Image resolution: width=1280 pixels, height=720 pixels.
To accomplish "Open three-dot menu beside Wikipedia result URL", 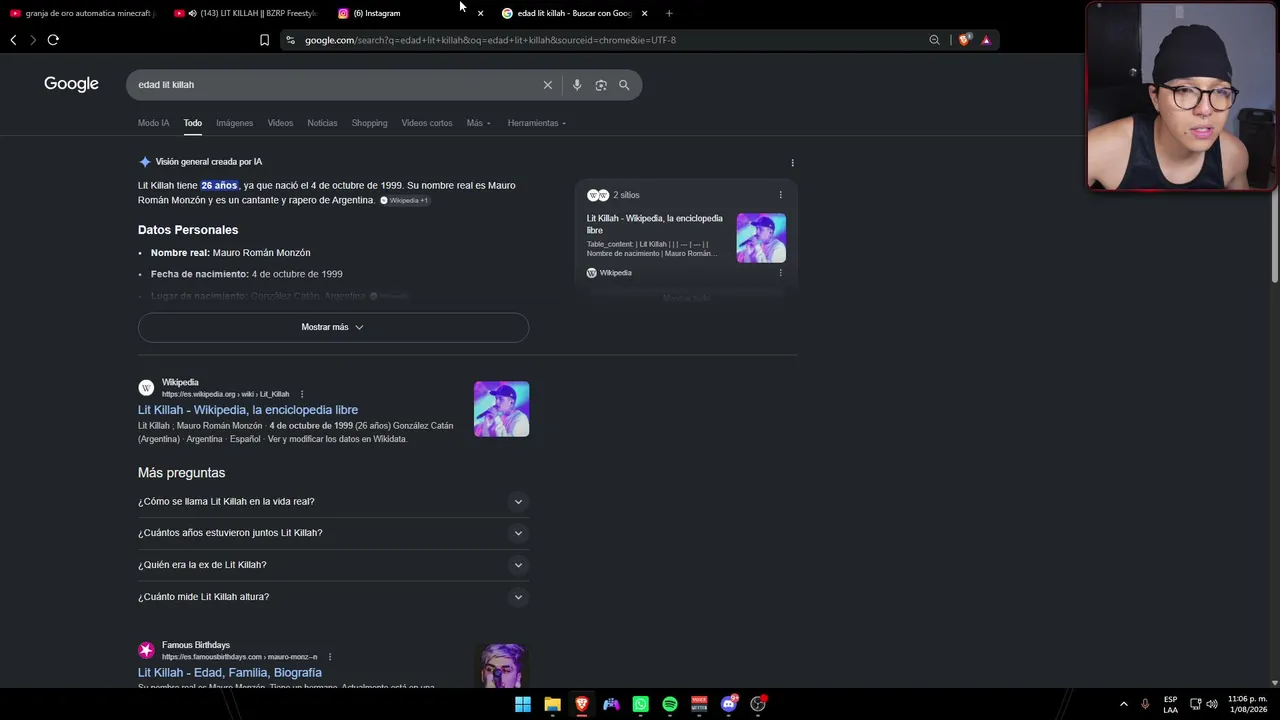I will coord(302,394).
